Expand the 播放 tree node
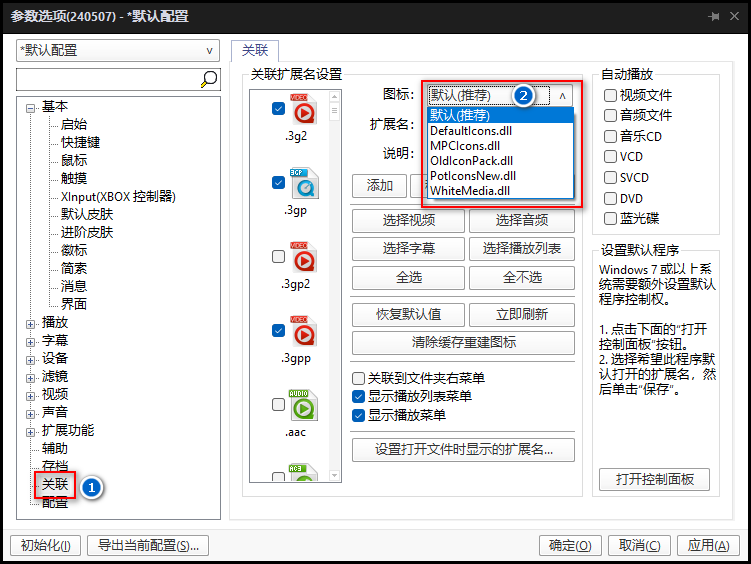The height and width of the screenshot is (564, 751). tap(31, 323)
